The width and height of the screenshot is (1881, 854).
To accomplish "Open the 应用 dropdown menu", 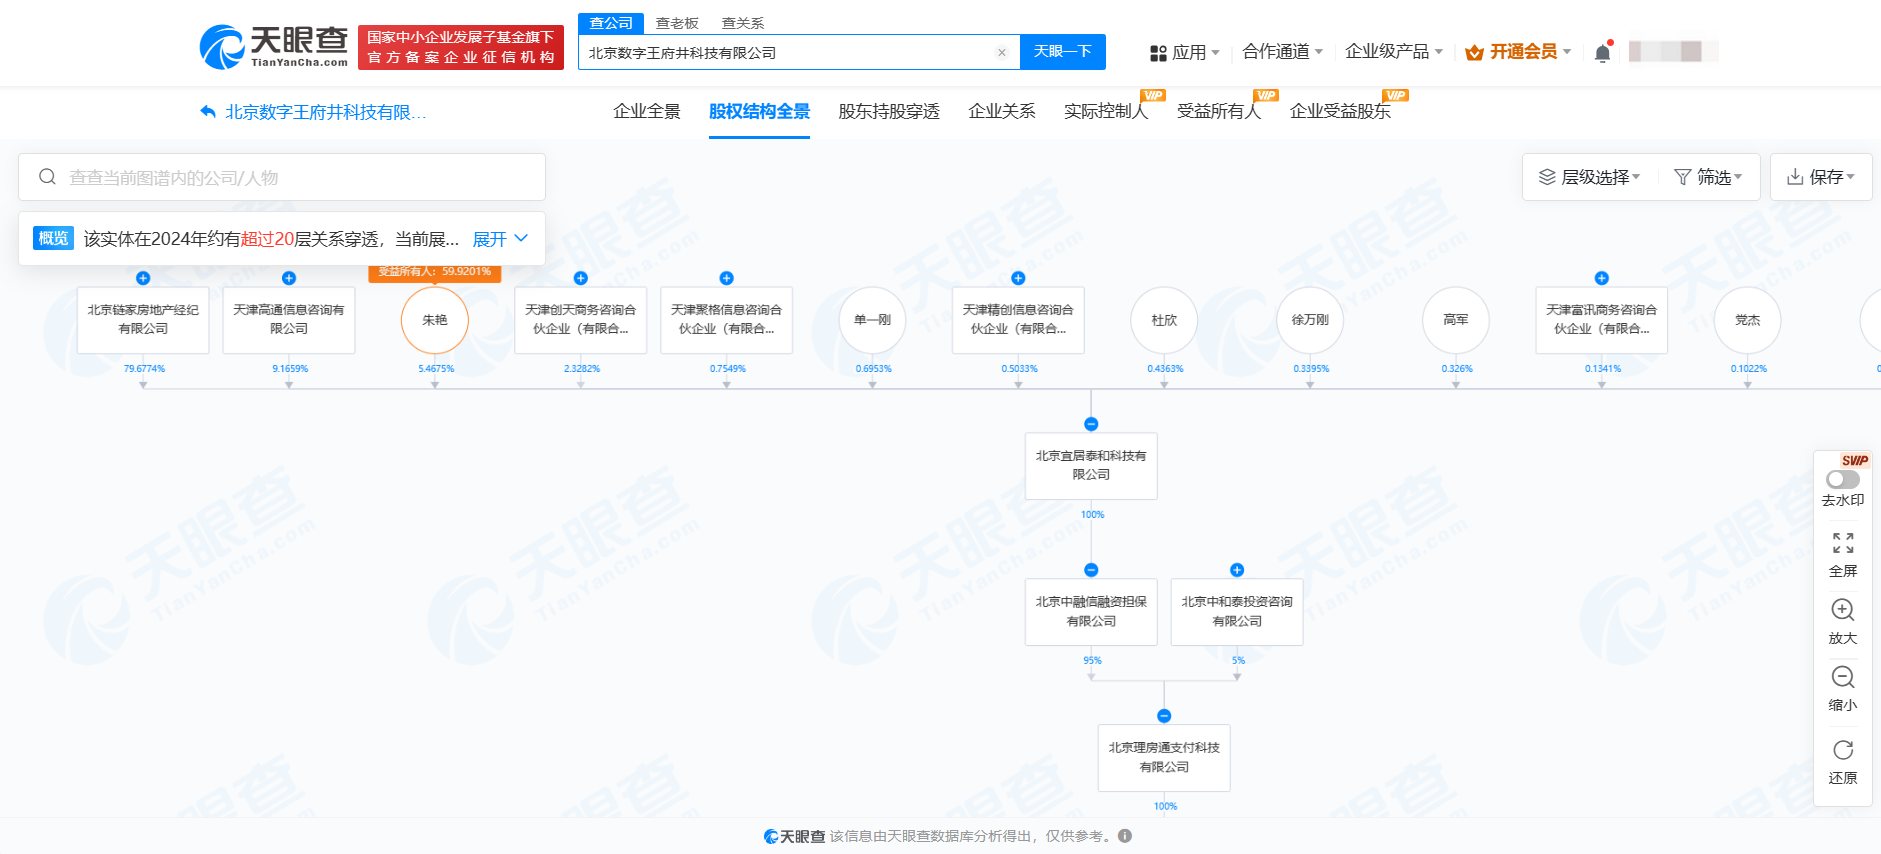I will (x=1185, y=52).
